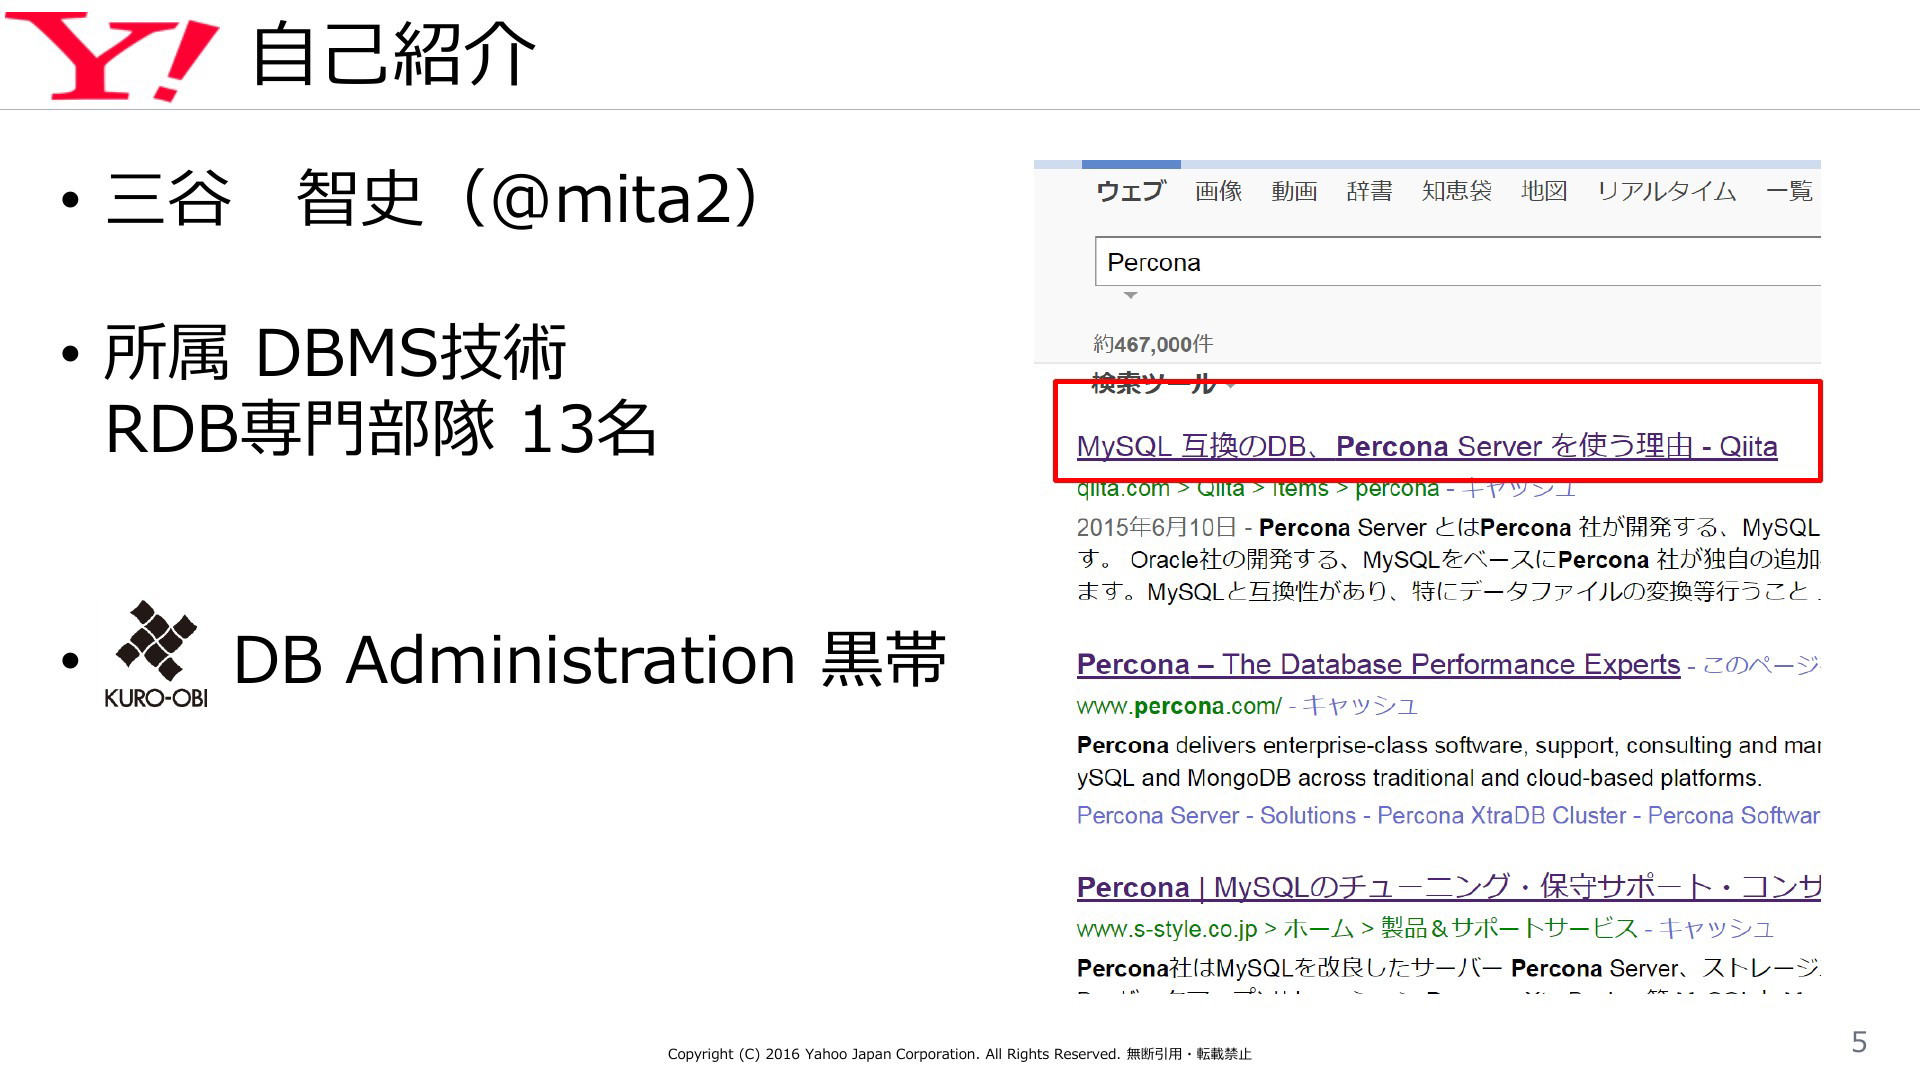Open キャッシュ link for the Qiita result
The width and height of the screenshot is (1920, 1080).
[x=1518, y=489]
